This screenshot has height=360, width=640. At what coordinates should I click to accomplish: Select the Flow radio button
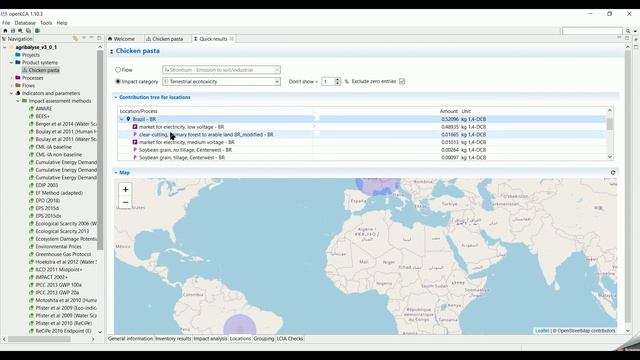(x=118, y=70)
